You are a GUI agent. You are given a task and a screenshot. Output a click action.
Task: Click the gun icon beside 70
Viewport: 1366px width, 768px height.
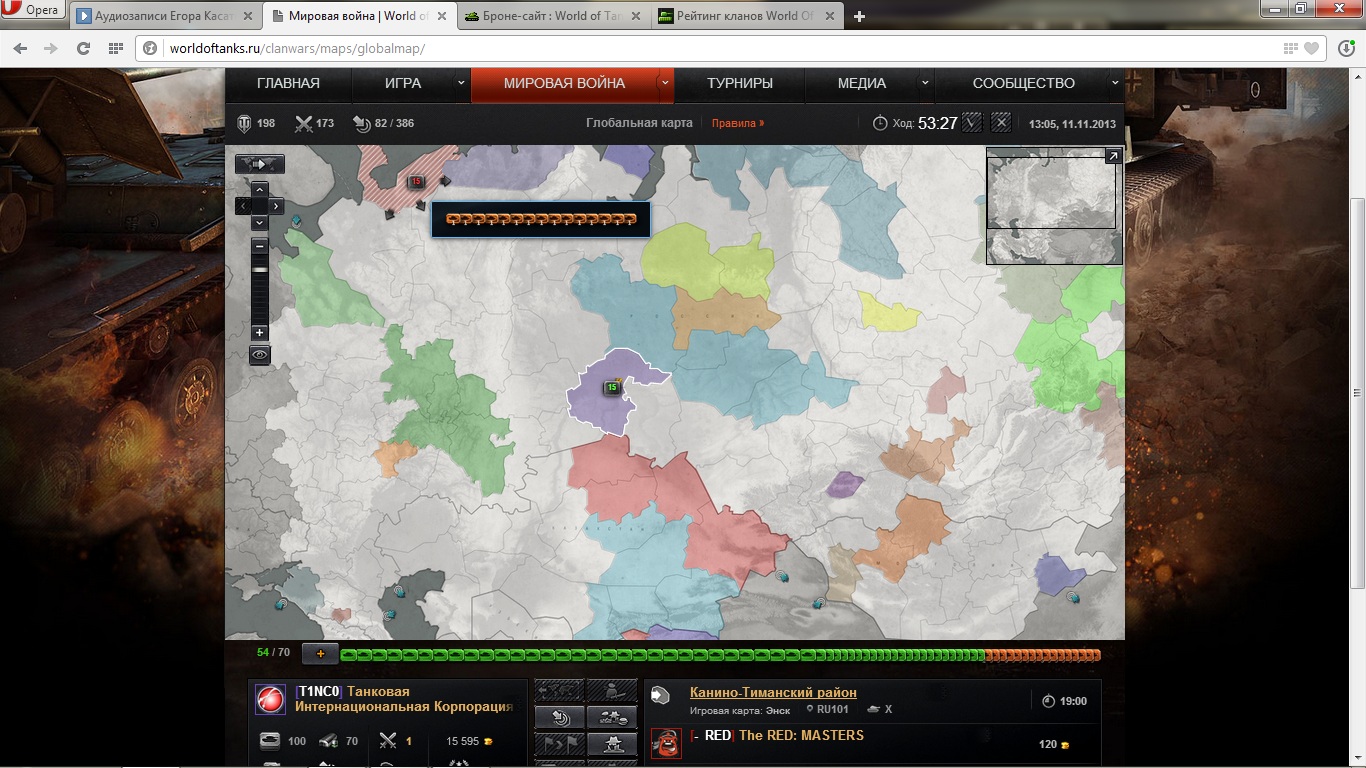[328, 741]
